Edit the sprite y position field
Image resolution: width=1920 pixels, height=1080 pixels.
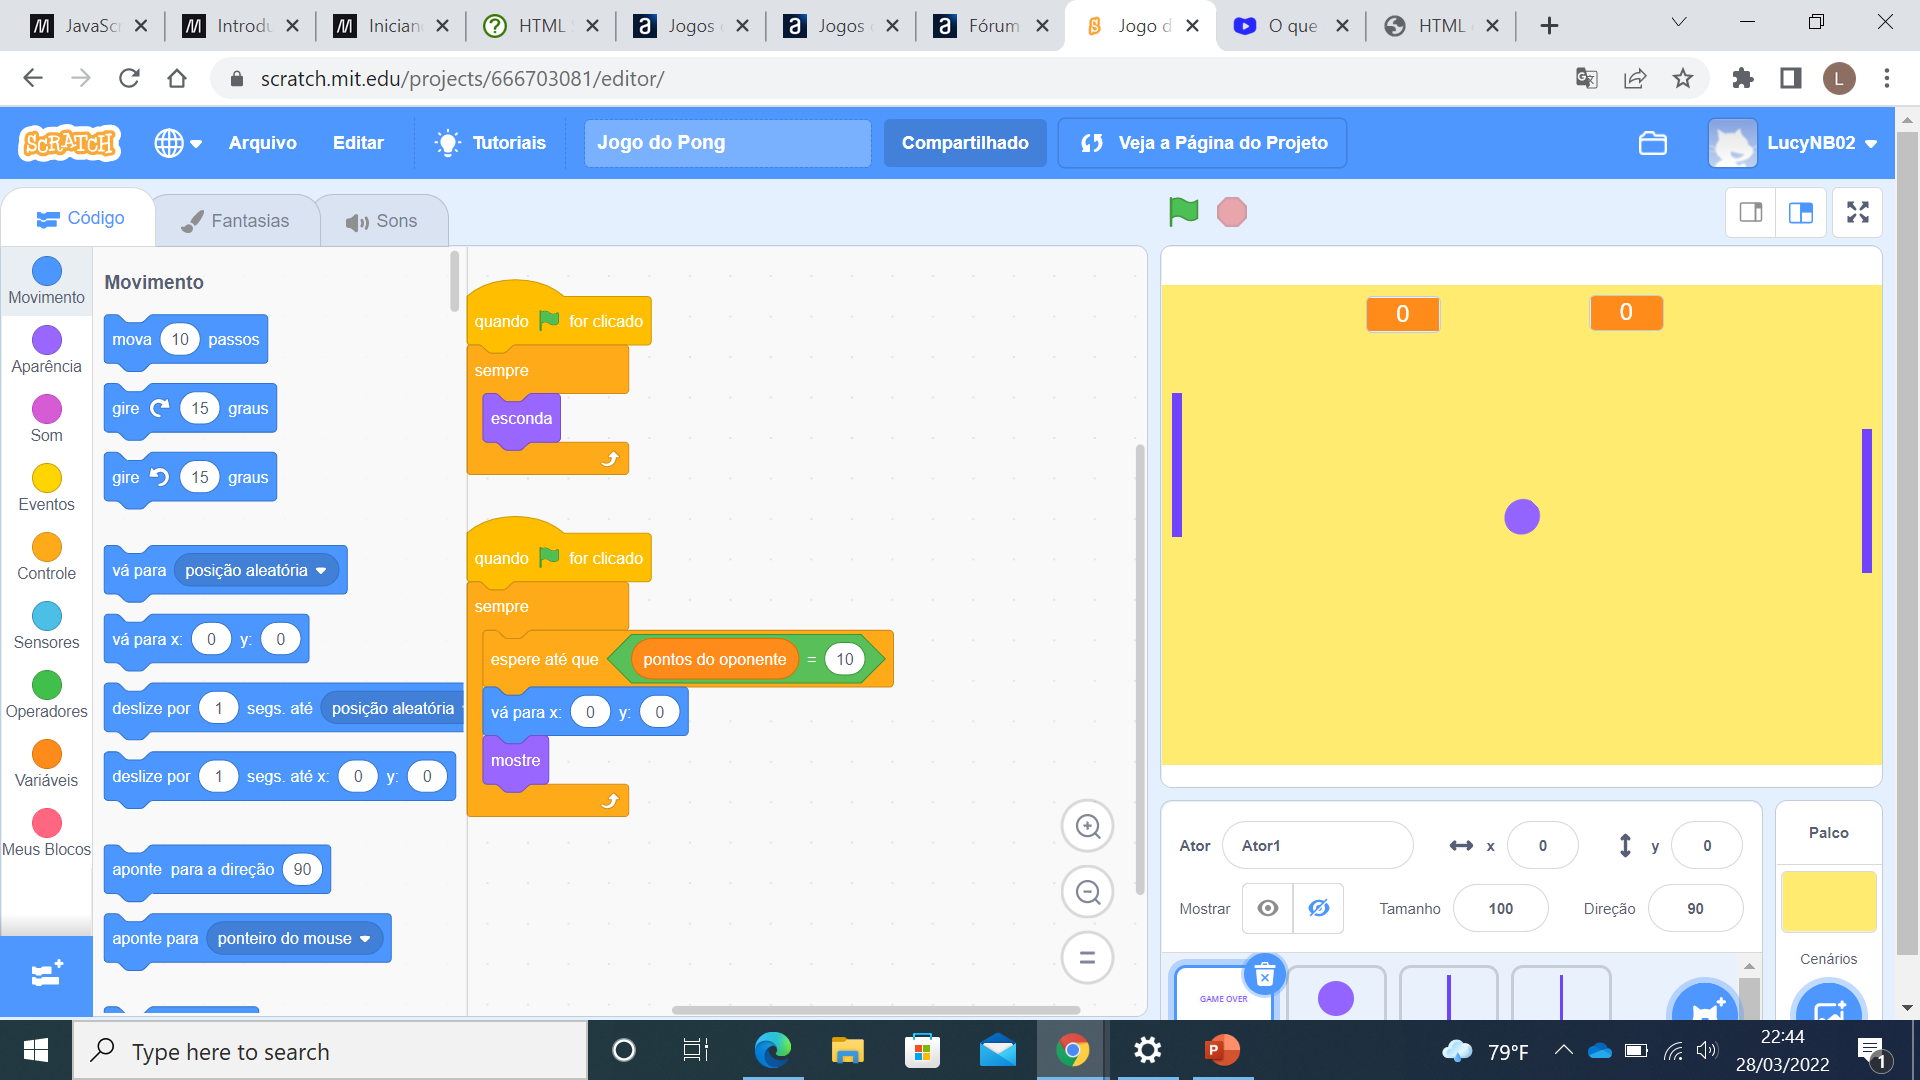(1706, 846)
